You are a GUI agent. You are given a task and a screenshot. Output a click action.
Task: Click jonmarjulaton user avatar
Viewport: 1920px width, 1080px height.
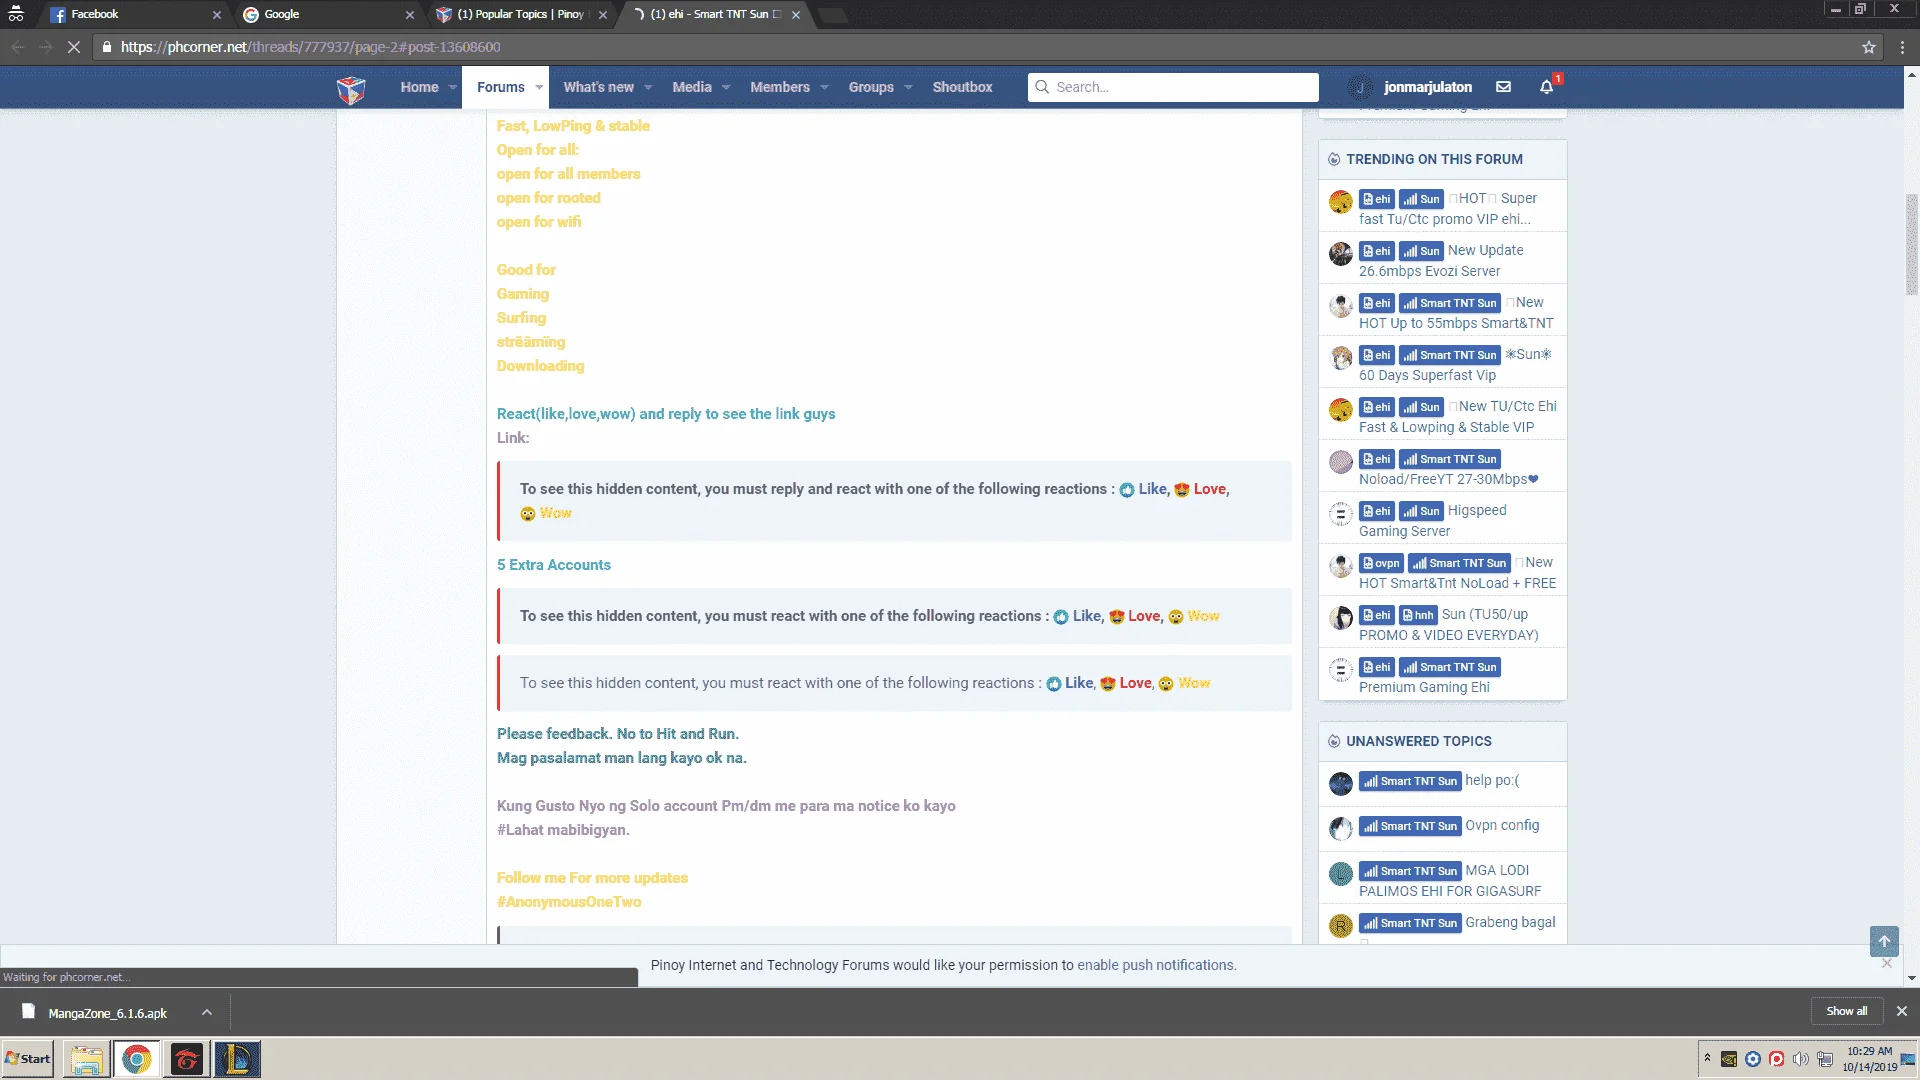(1360, 87)
